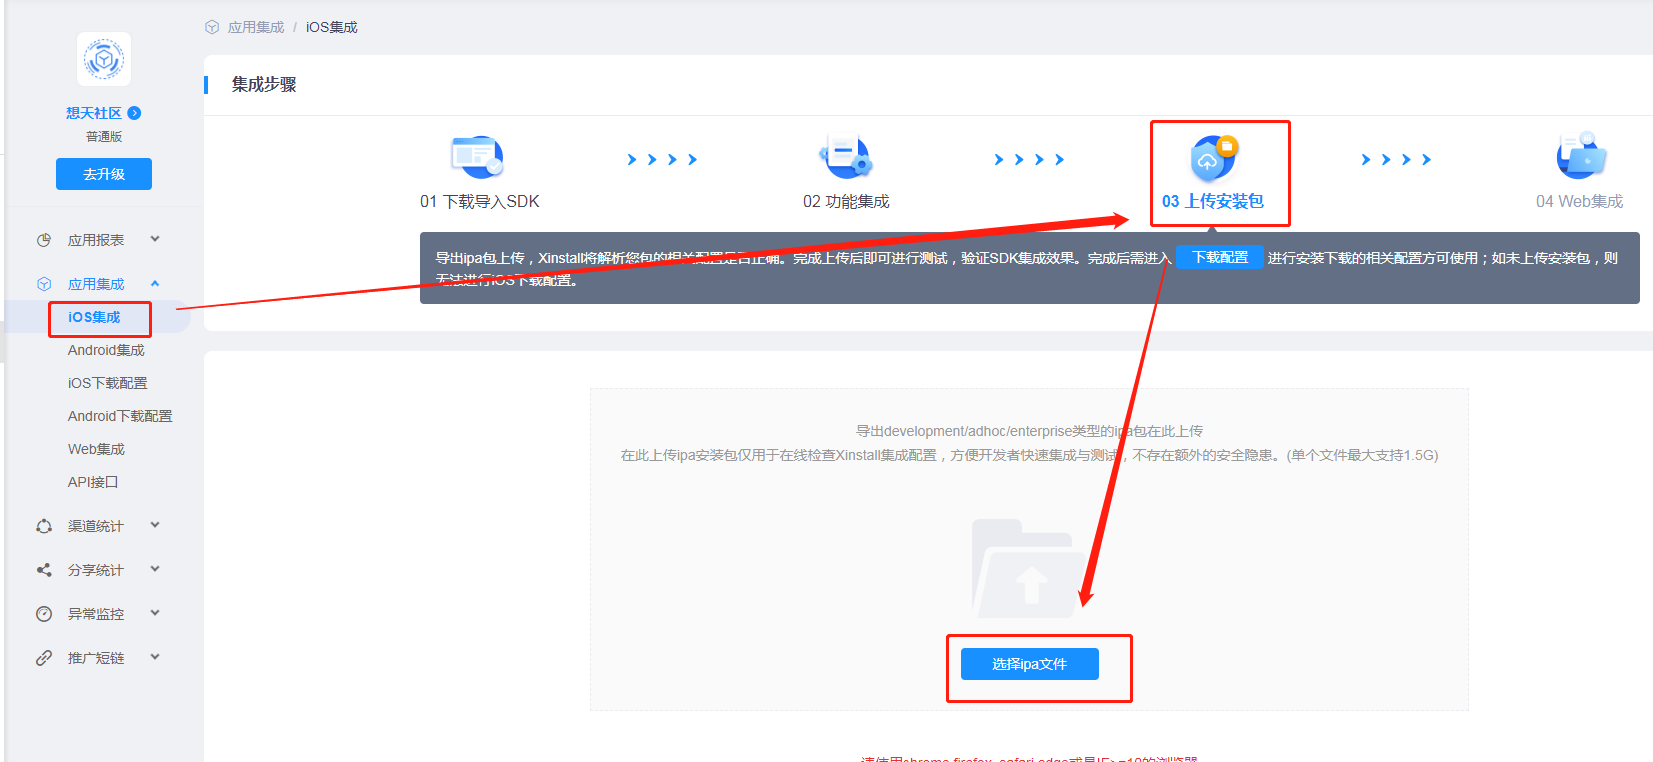1653x762 pixels.
Task: Click the 02 功能集成 step label
Action: coord(846,201)
